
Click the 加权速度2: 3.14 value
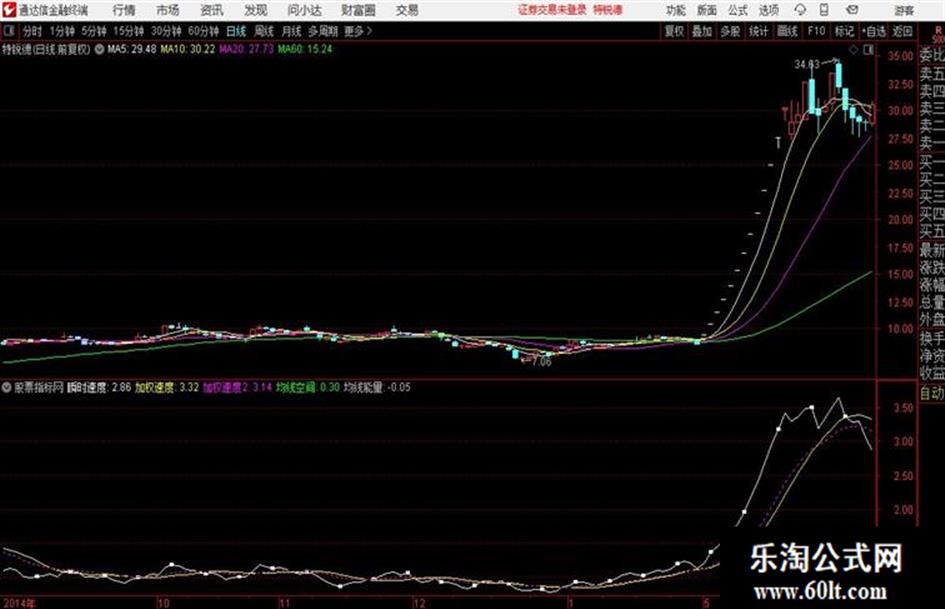237,387
